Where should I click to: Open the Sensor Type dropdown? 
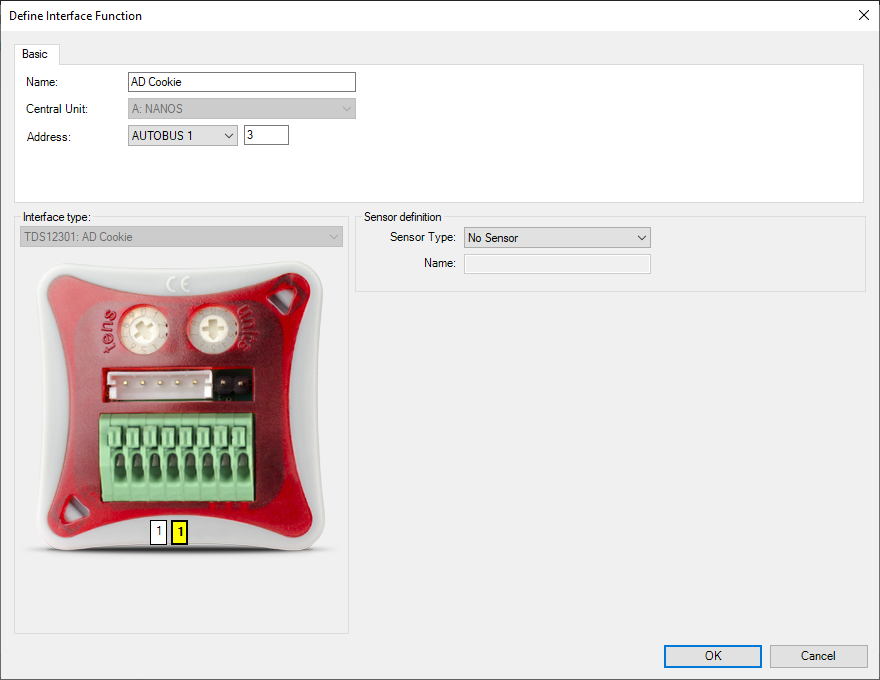[x=557, y=238]
